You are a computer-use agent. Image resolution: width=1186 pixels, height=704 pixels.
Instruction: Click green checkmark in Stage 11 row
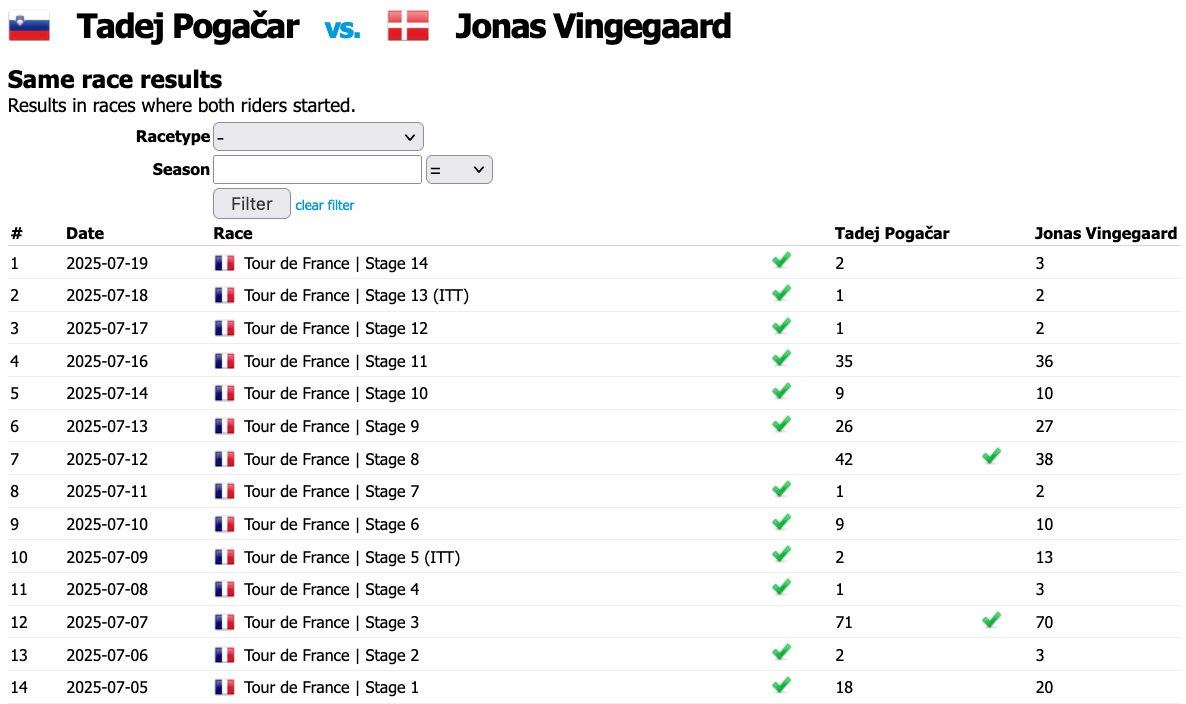(781, 358)
